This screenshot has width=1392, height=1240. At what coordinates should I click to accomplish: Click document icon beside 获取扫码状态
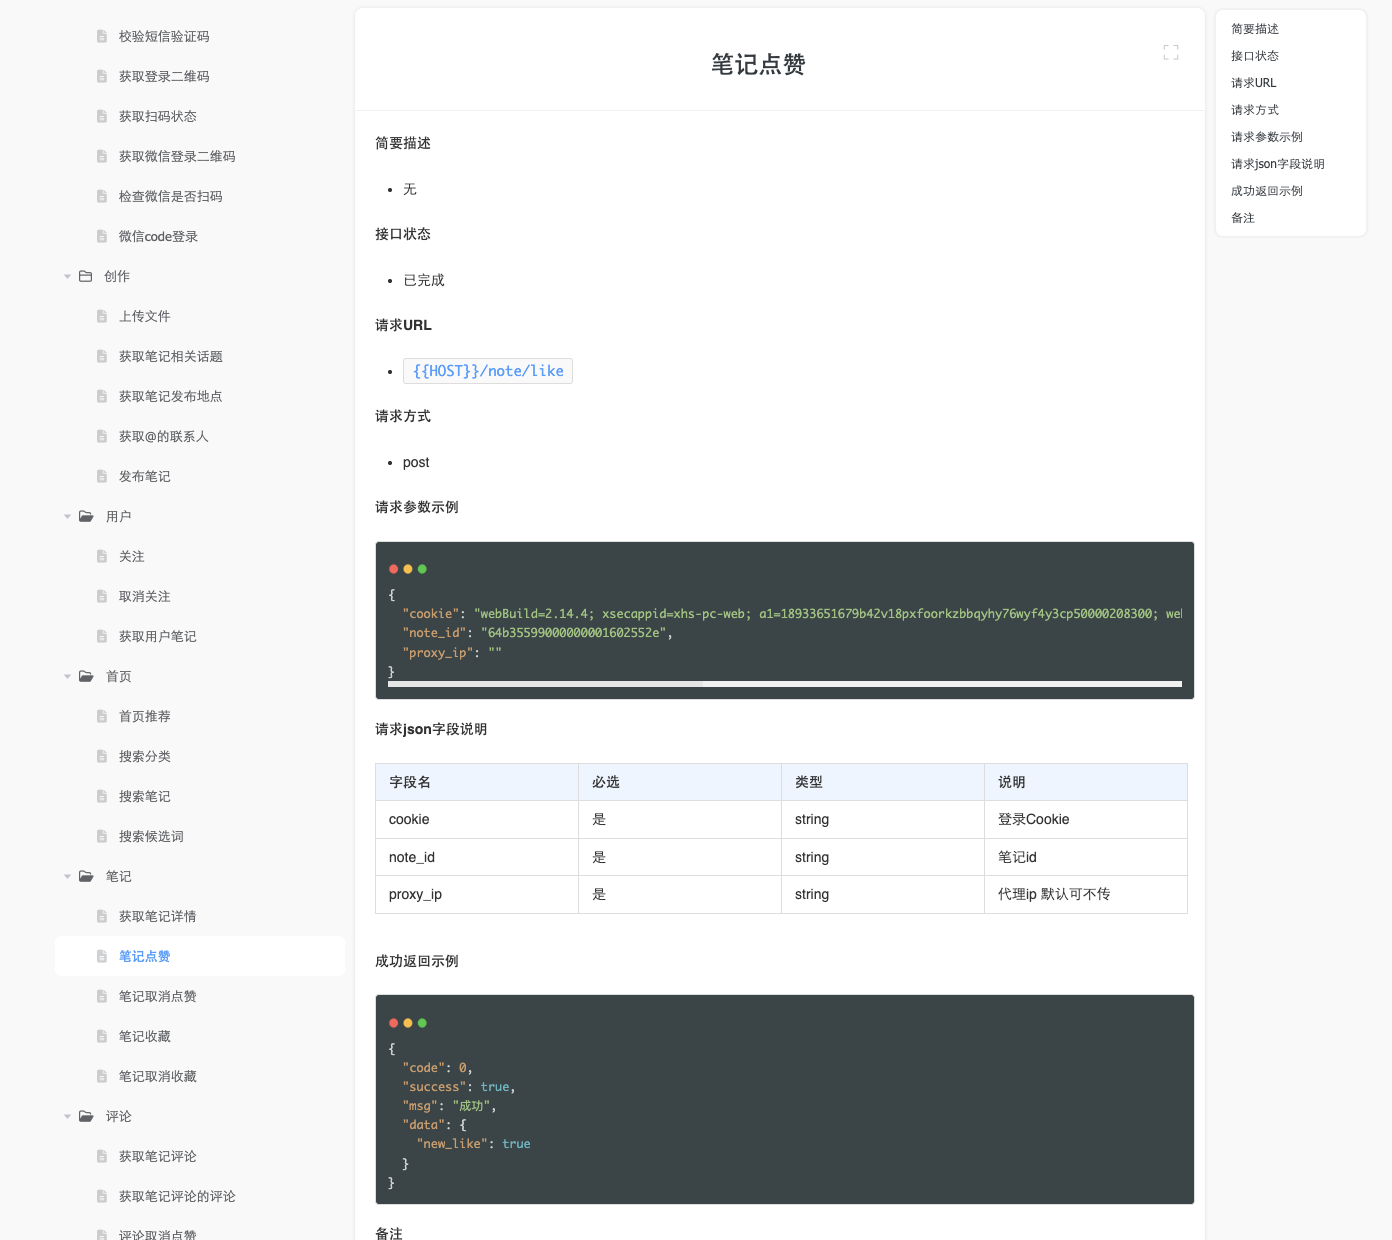click(x=102, y=116)
